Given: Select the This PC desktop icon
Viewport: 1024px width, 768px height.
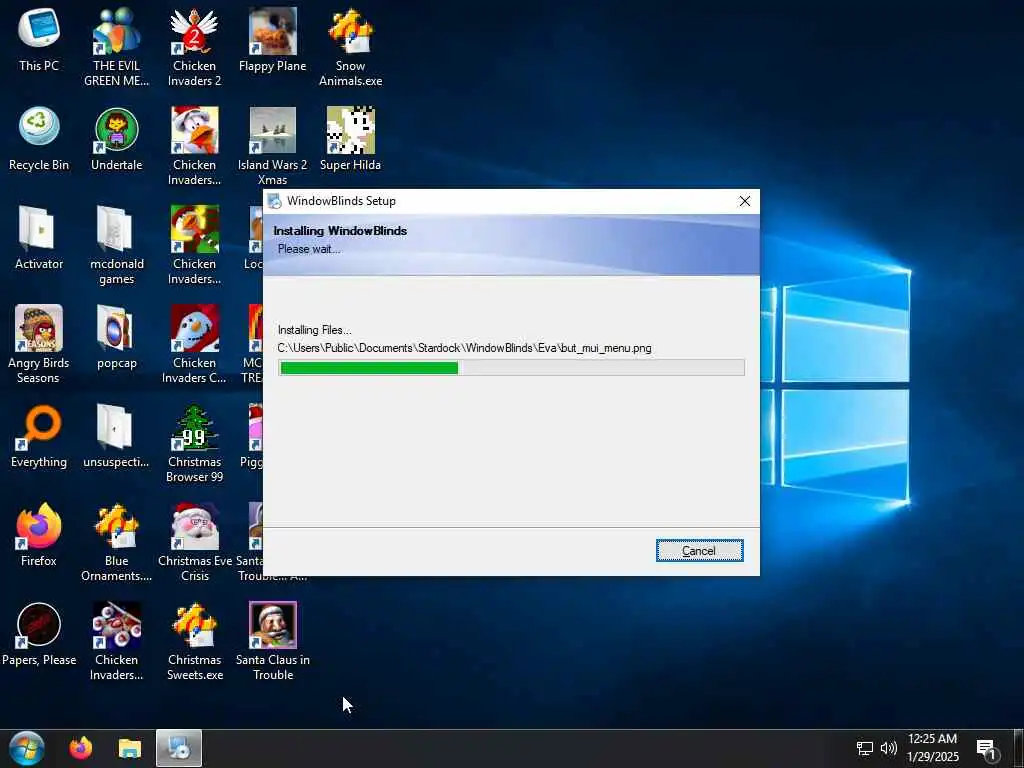Looking at the screenshot, I should click(39, 40).
